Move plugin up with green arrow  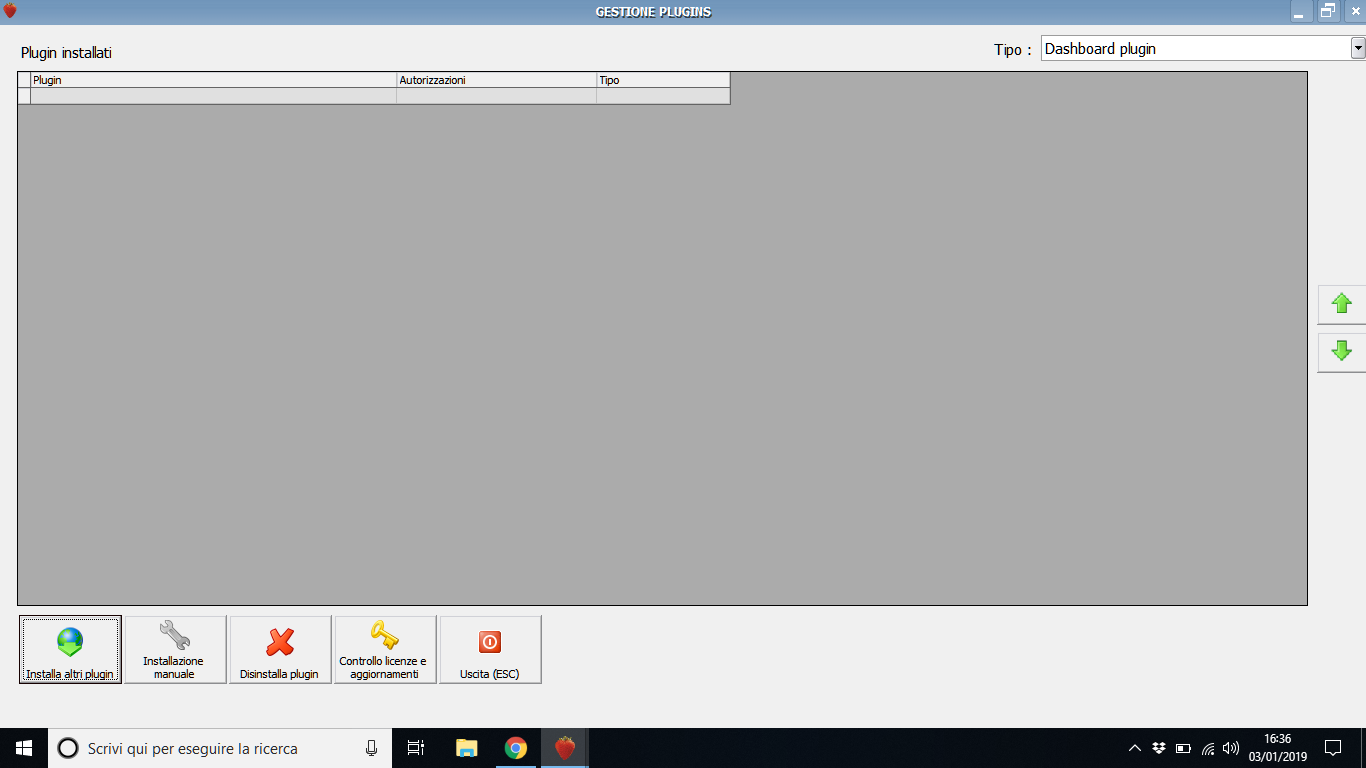1342,304
